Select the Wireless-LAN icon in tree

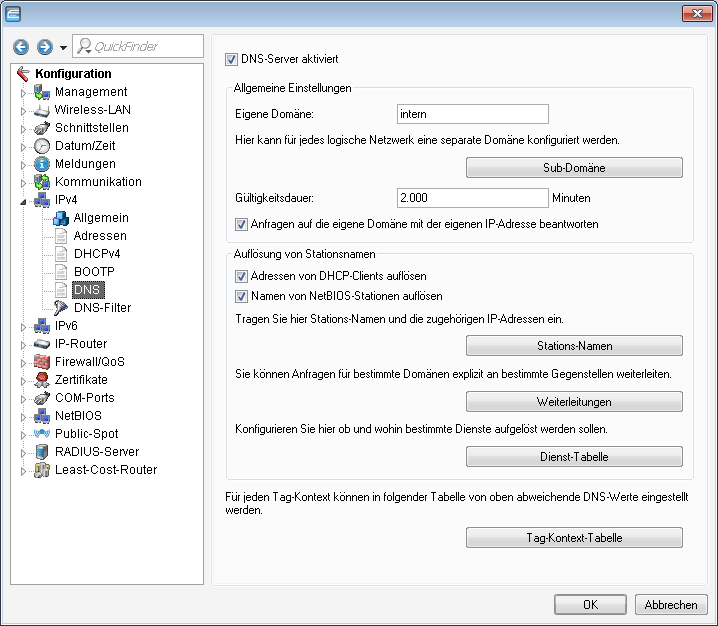41,110
